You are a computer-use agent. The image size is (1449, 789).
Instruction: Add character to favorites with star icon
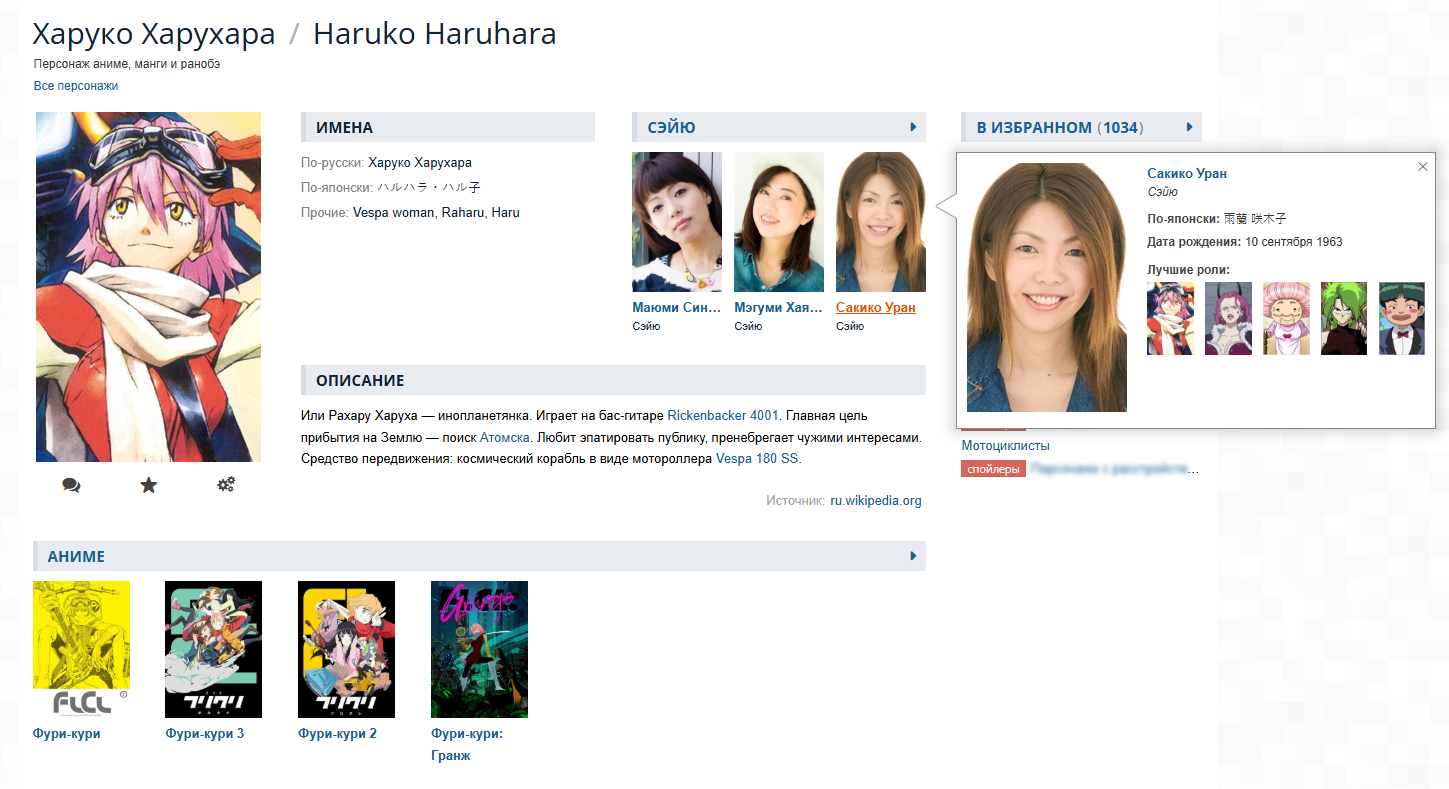(x=149, y=485)
